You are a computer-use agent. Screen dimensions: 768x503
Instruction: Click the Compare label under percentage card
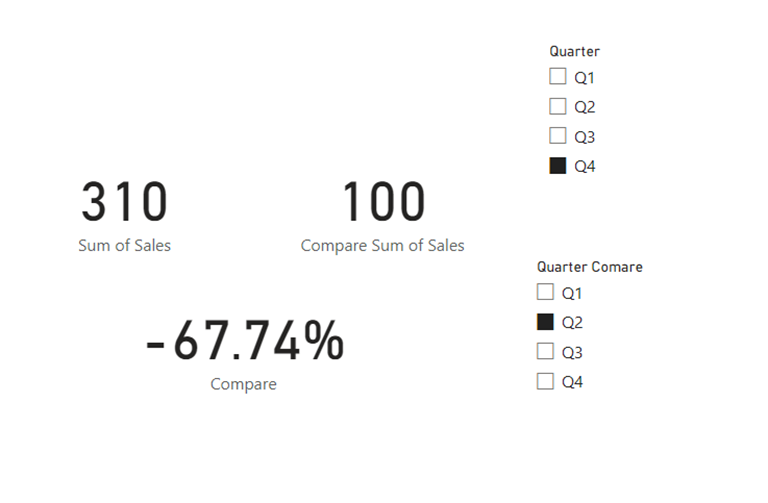click(x=243, y=384)
